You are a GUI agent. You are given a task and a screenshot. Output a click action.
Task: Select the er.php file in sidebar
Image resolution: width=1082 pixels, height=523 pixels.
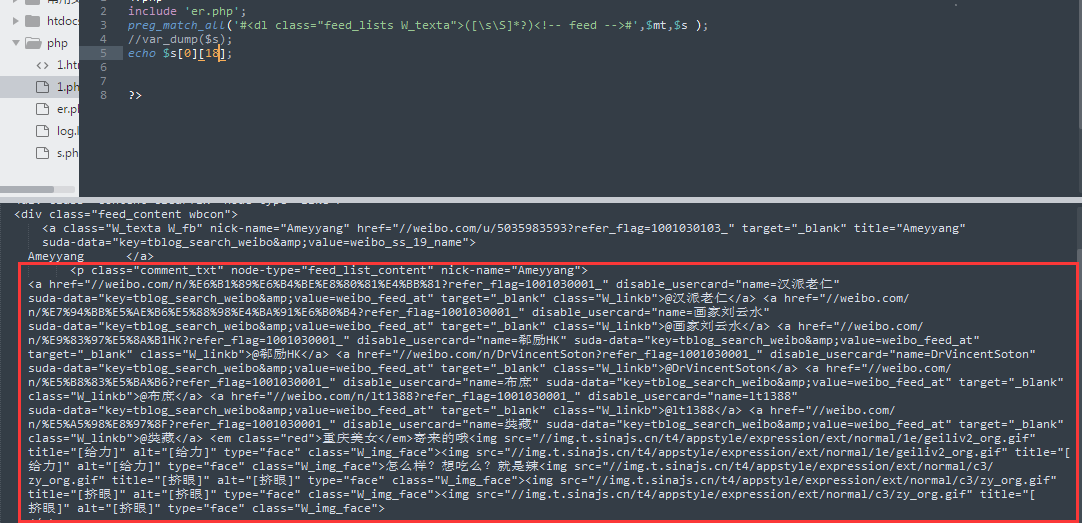coord(68,109)
